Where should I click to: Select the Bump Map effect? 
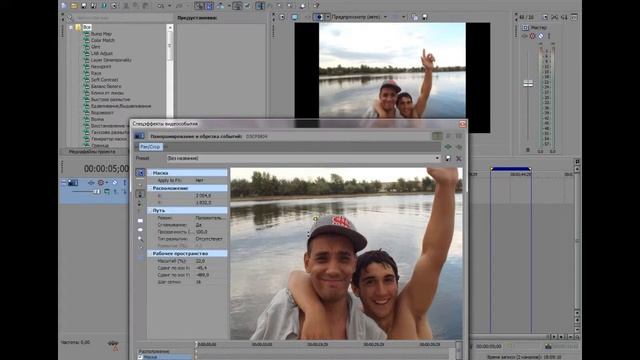point(101,34)
